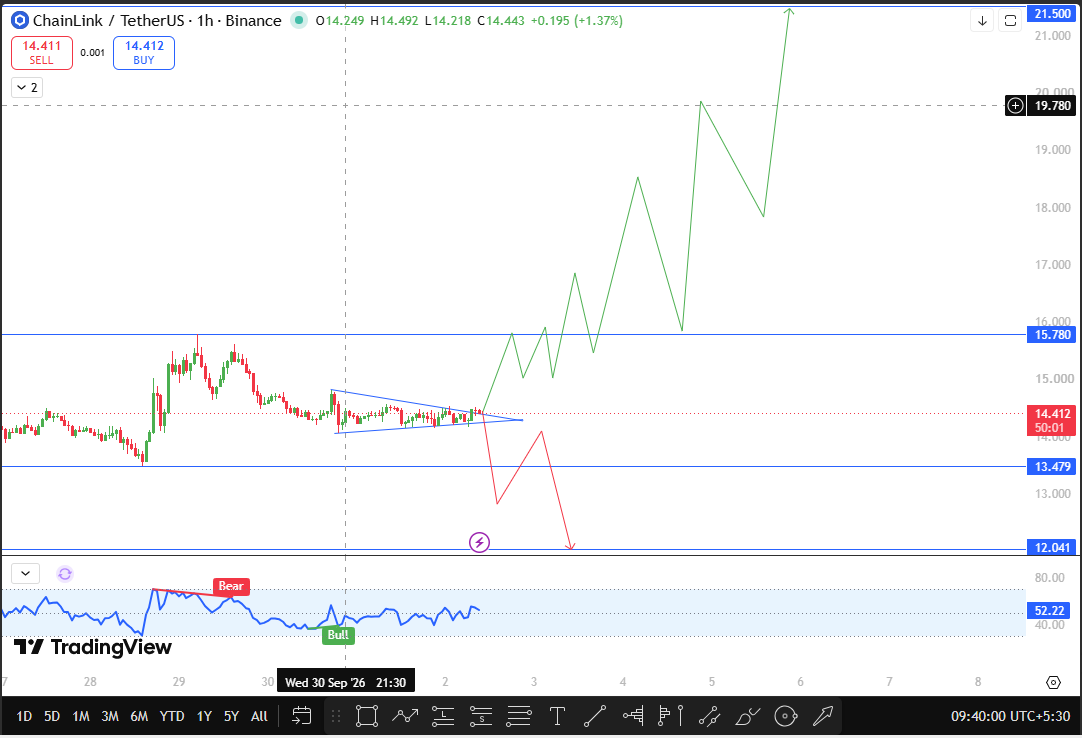Viewport: 1082px width, 738px height.
Task: Select the 13.479 horizontal line label
Action: click(1052, 467)
